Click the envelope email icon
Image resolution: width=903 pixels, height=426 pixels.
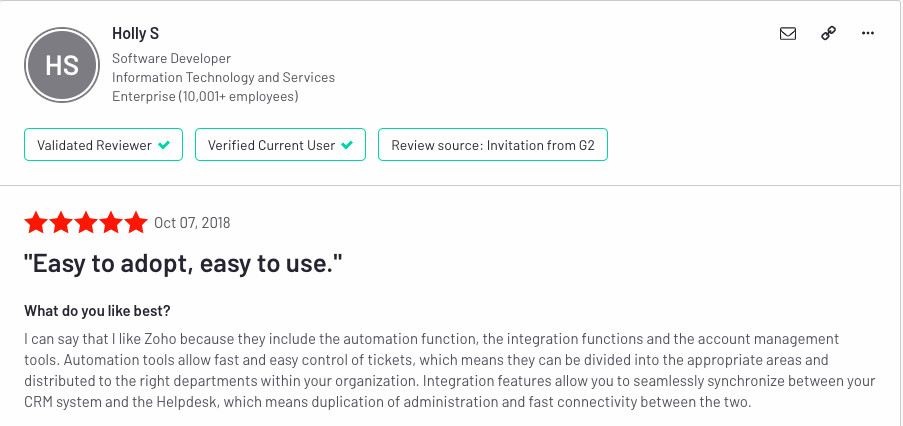point(788,33)
